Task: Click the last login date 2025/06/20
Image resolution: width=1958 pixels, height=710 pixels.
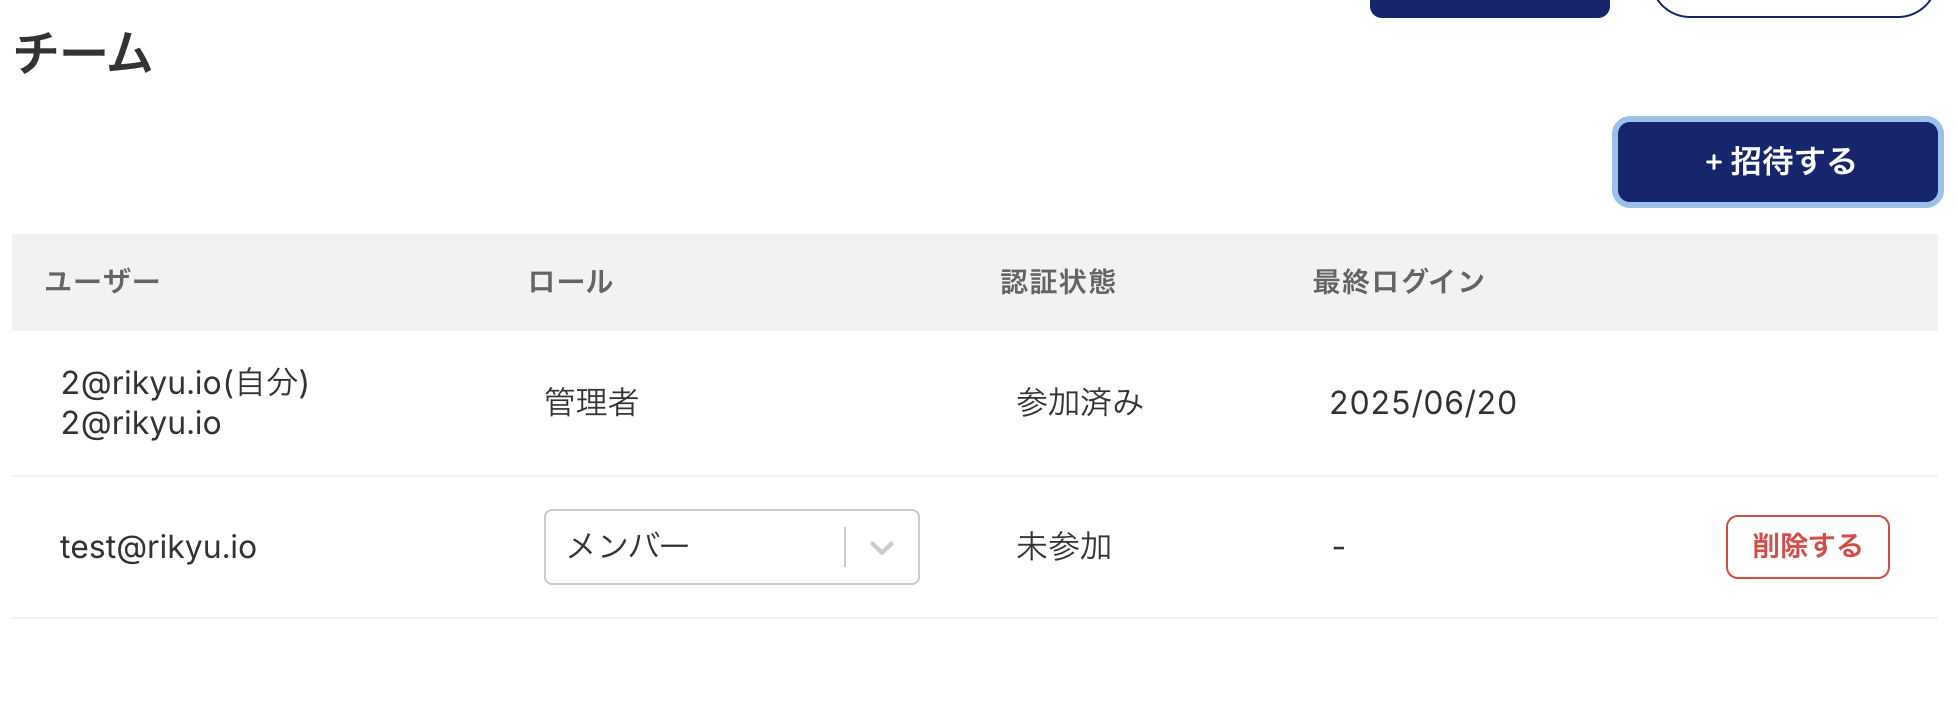Action: 1422,403
